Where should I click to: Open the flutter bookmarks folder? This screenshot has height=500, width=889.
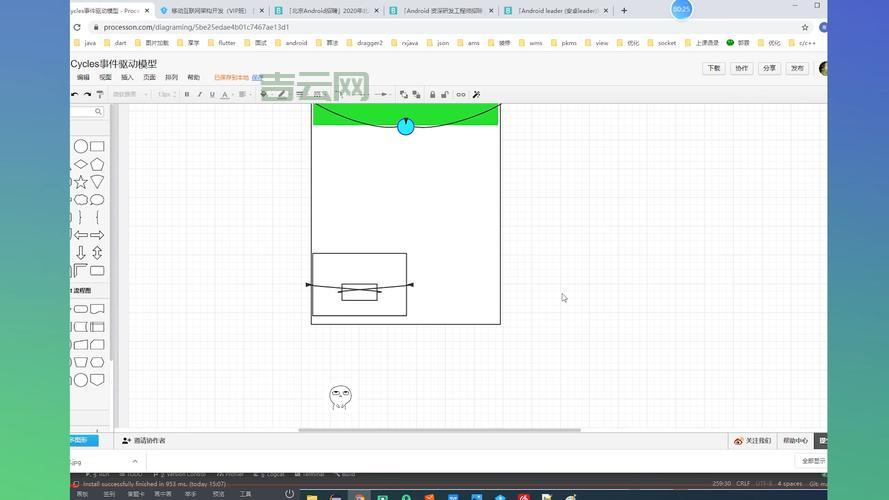[222, 43]
